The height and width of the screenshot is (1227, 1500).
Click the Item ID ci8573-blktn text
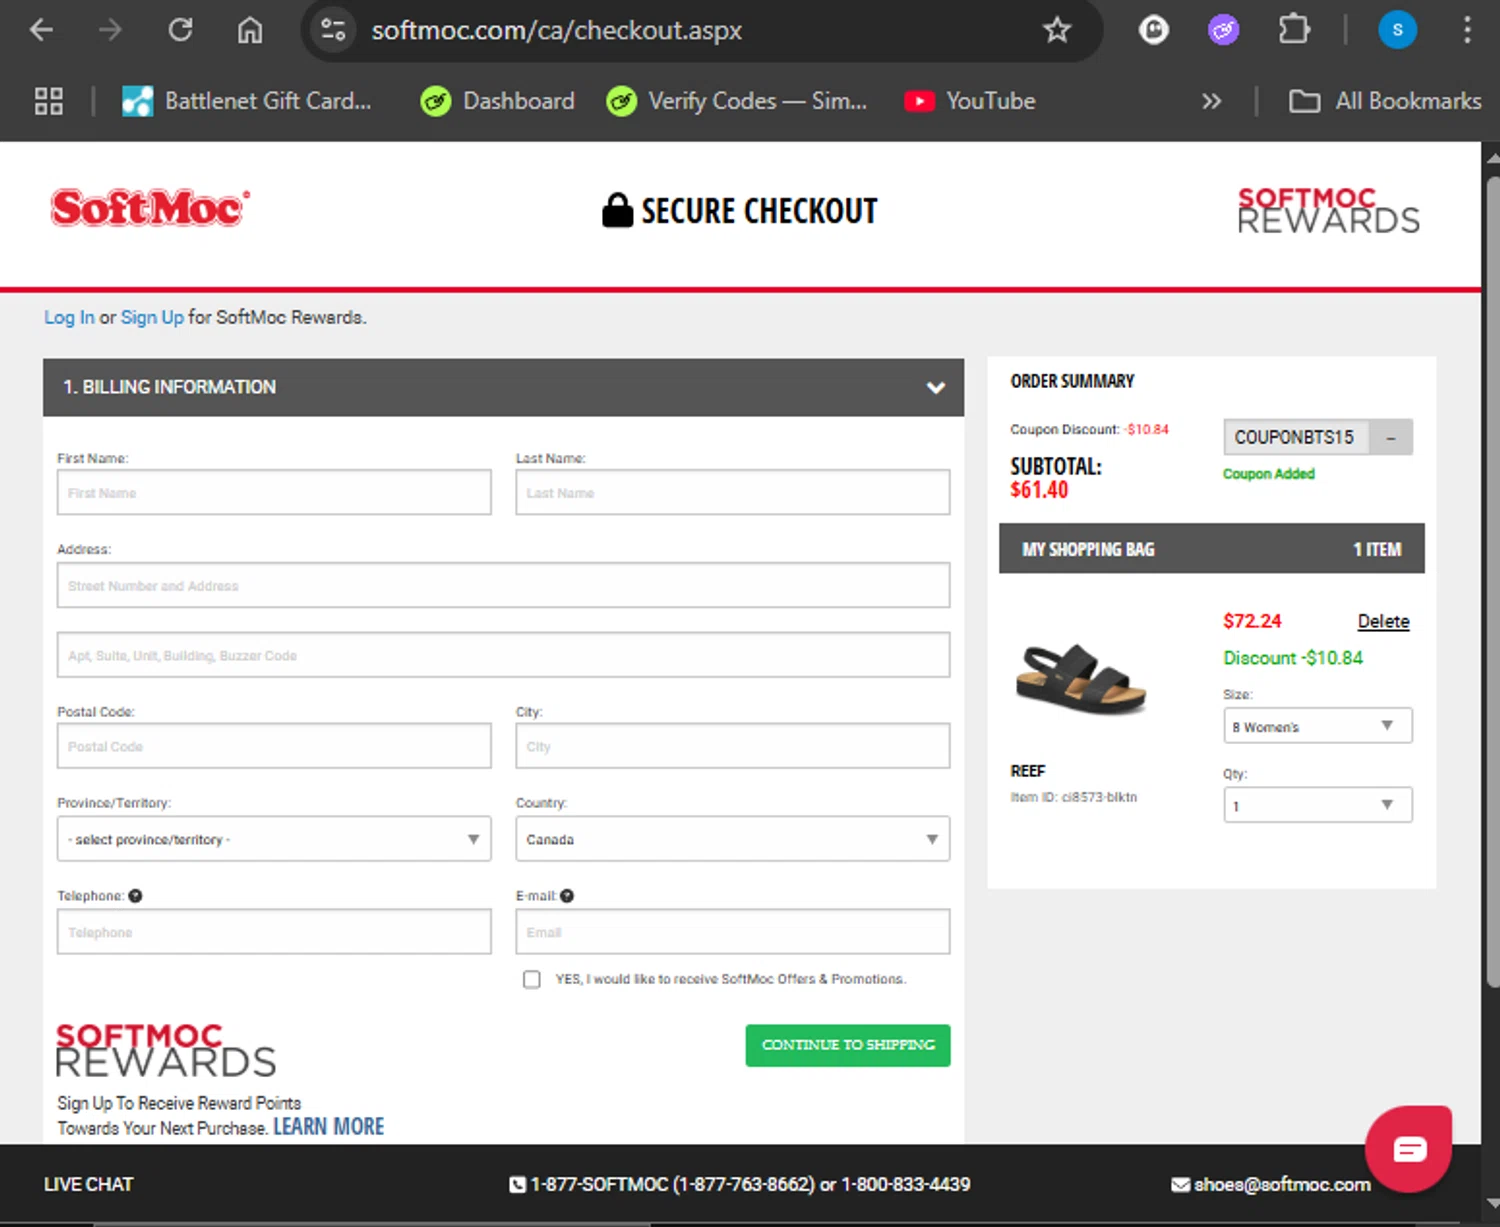coord(1073,797)
